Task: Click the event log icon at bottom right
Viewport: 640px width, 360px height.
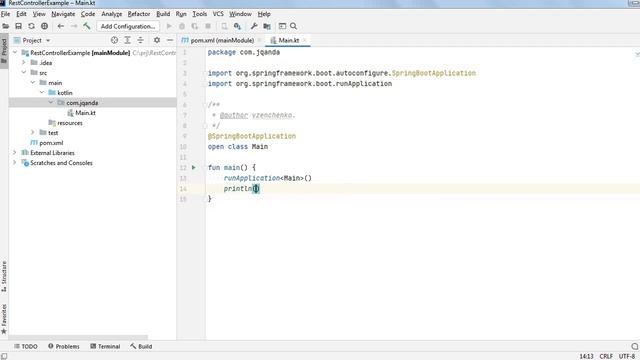Action: (635, 347)
